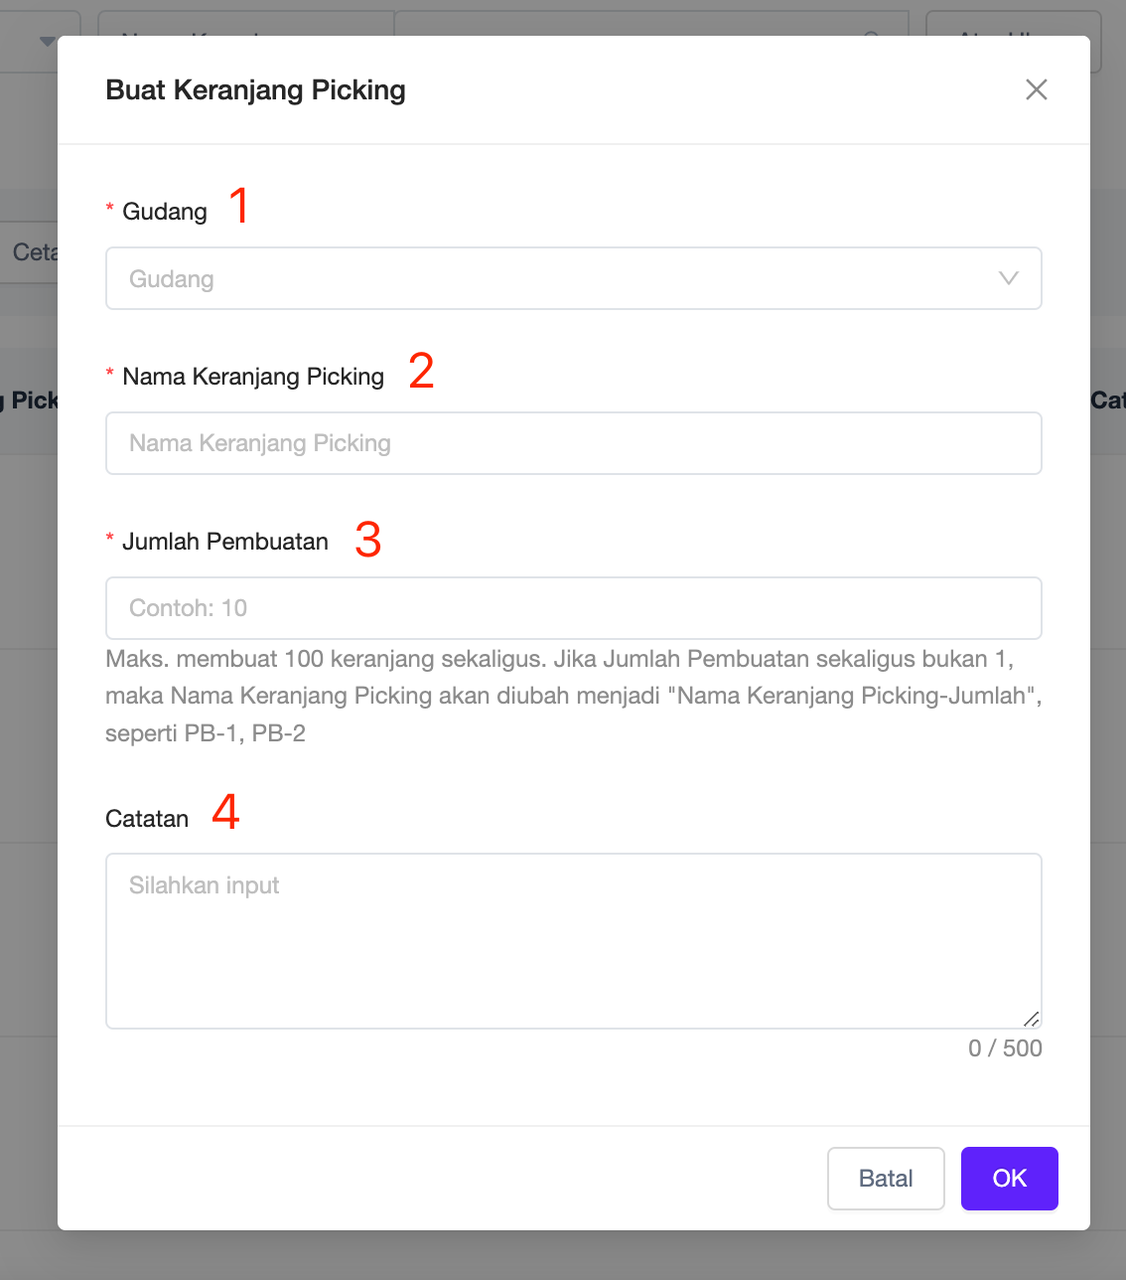This screenshot has width=1126, height=1280.
Task: Confirm with the purple OK button
Action: pyautogui.click(x=1009, y=1178)
